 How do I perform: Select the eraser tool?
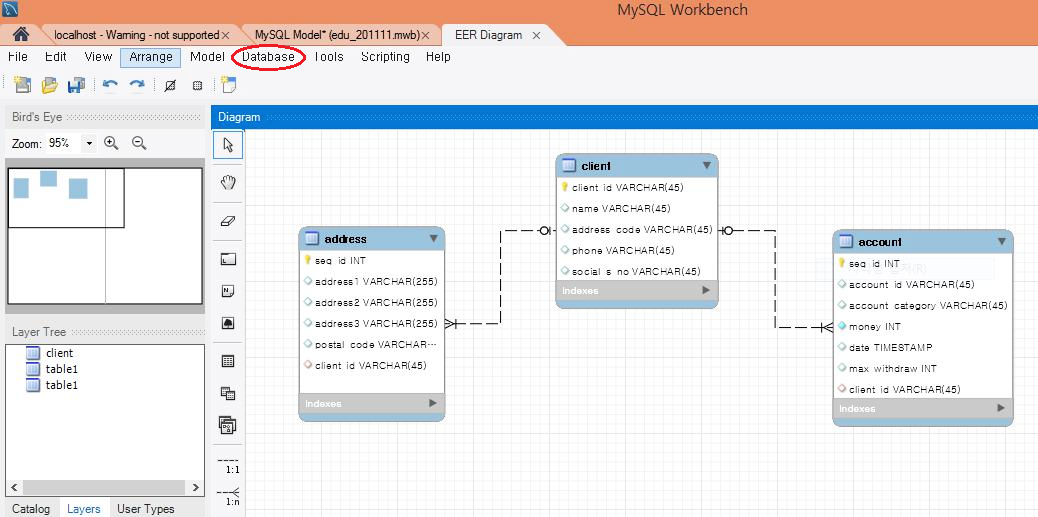[x=228, y=222]
